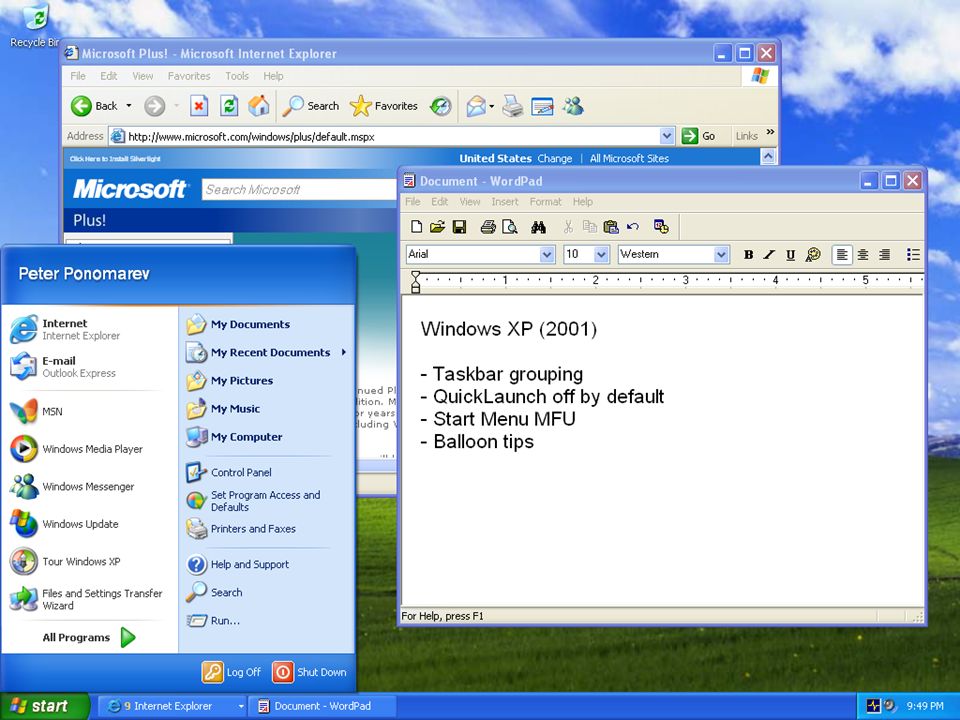Click Run... in Start menu

266,621
